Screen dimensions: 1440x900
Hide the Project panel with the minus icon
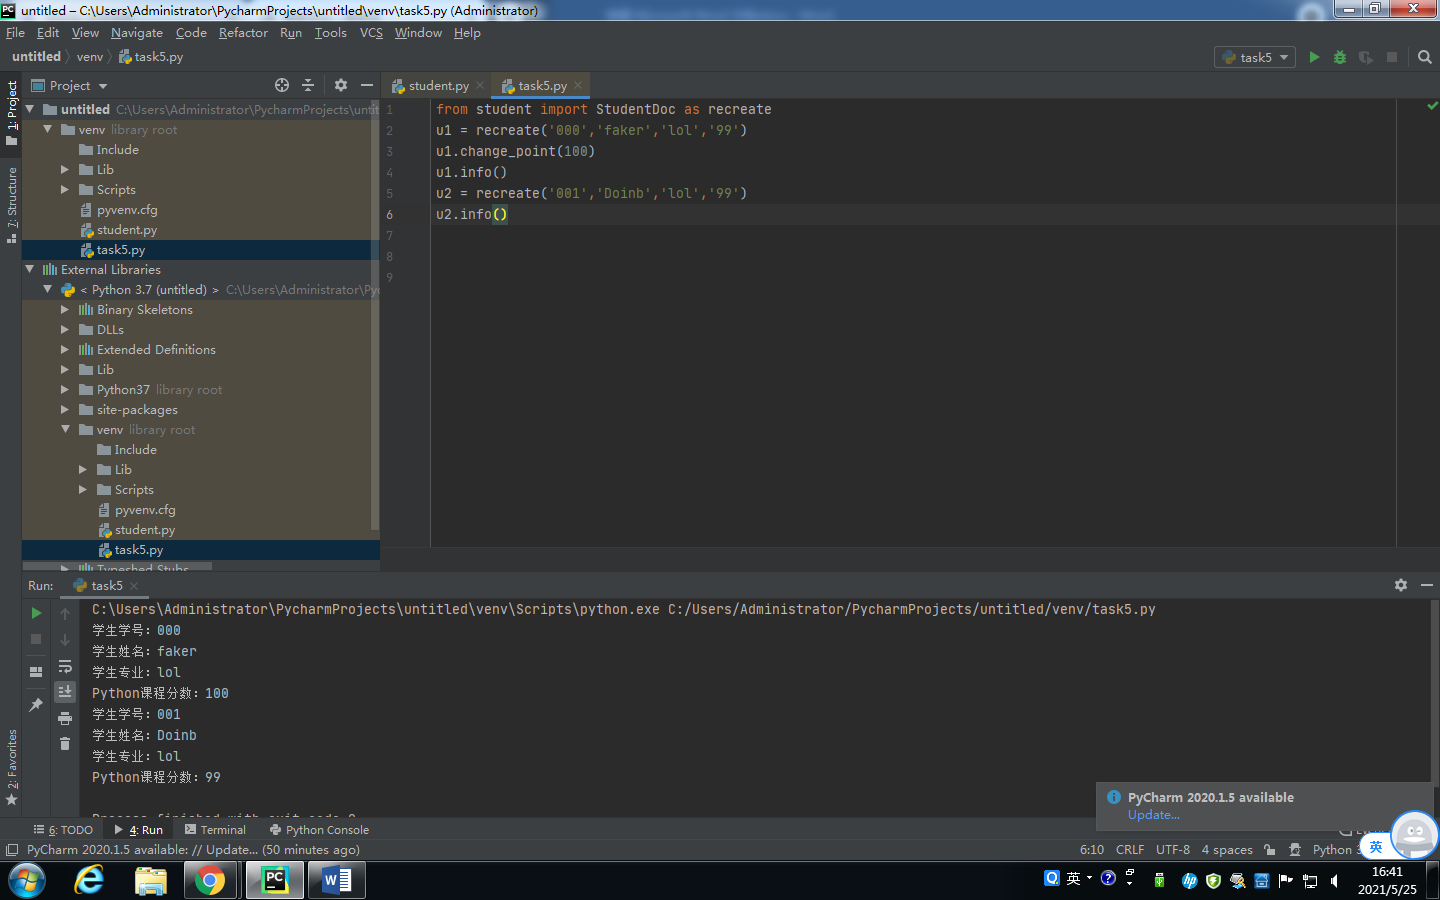tap(367, 85)
